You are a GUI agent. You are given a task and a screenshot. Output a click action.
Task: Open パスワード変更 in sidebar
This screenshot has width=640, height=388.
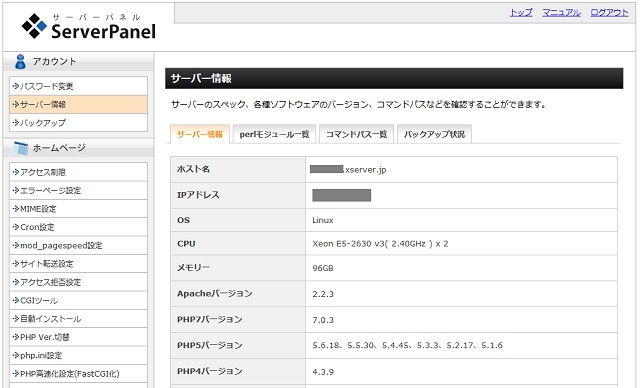(78, 86)
